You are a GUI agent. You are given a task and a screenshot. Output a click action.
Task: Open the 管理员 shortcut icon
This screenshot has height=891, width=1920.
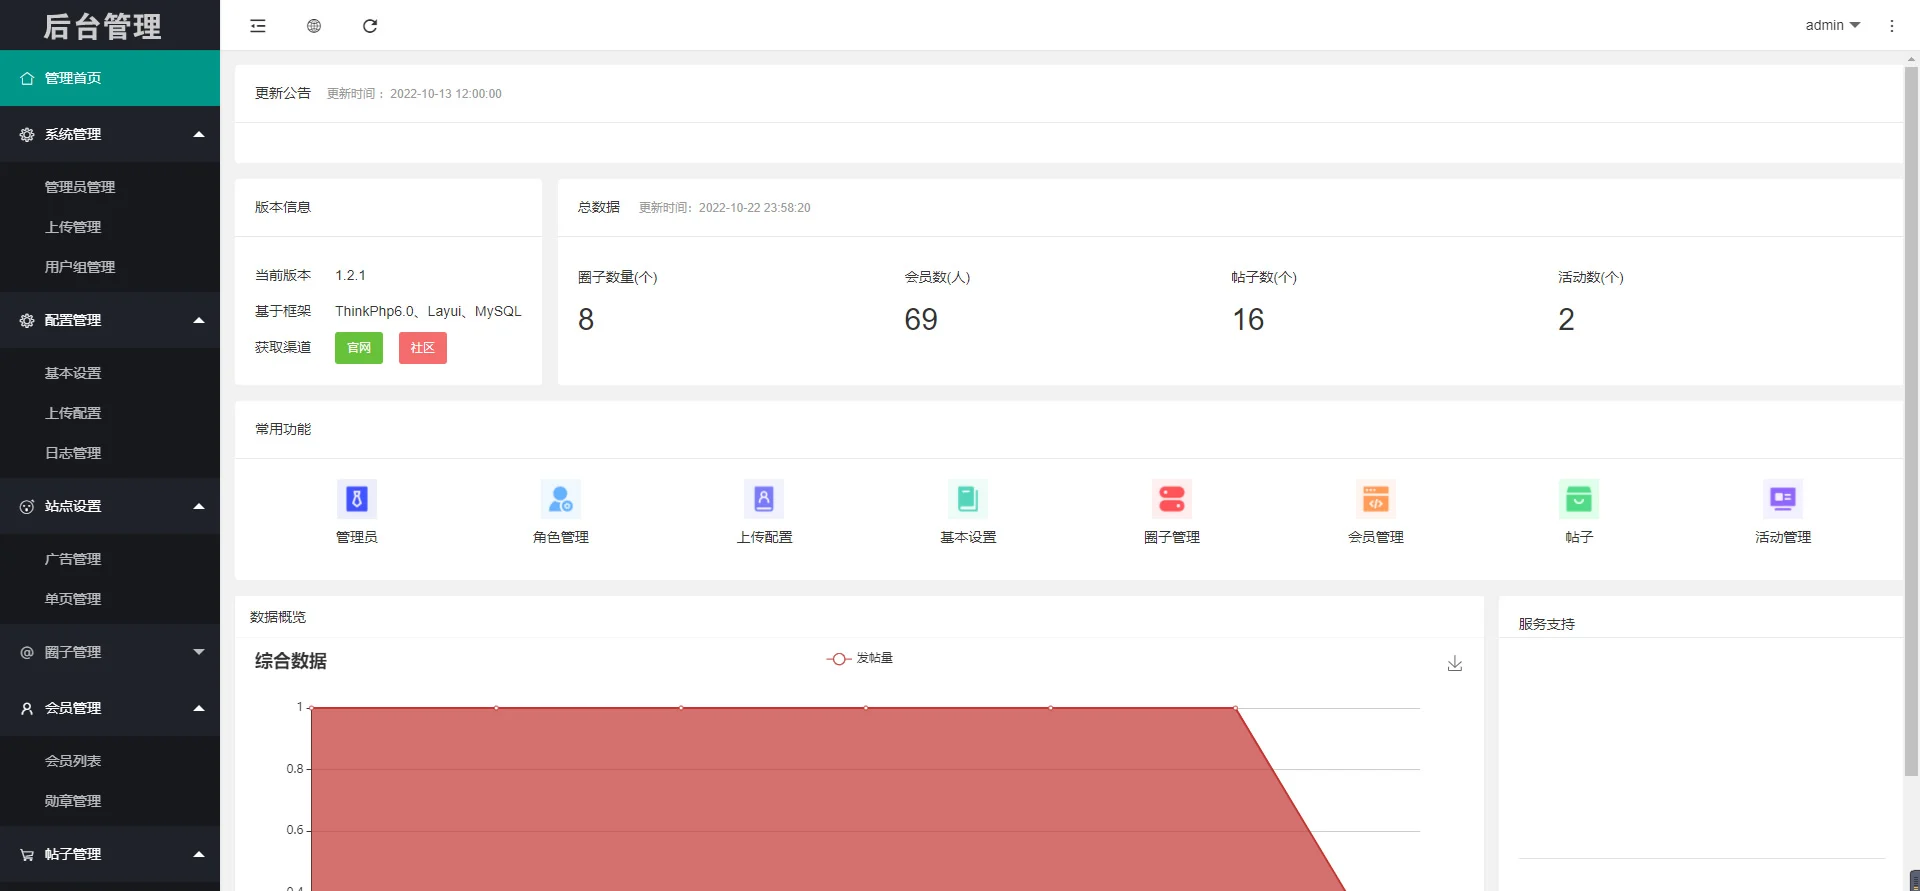357,499
